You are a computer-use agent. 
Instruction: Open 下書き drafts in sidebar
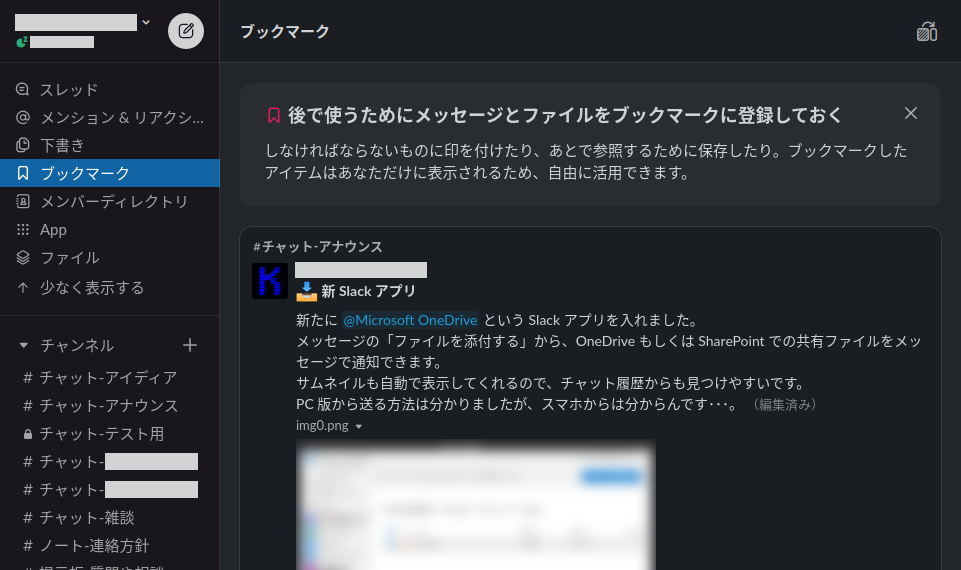point(110,145)
